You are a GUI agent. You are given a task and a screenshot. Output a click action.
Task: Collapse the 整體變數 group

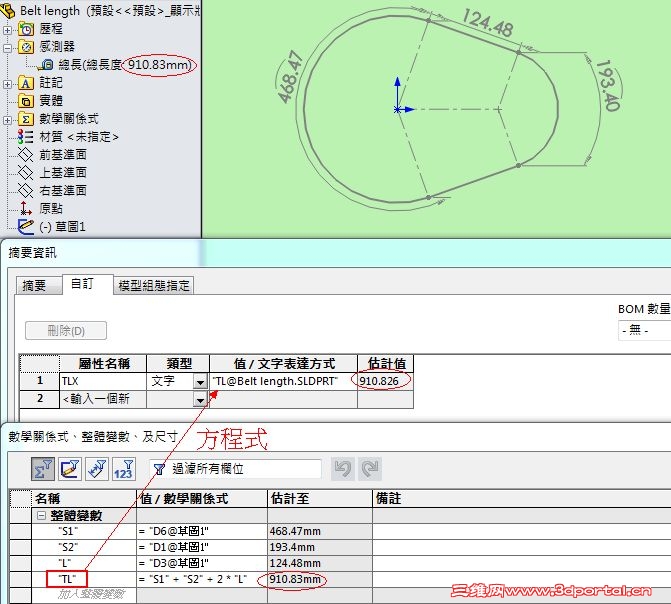click(x=42, y=515)
